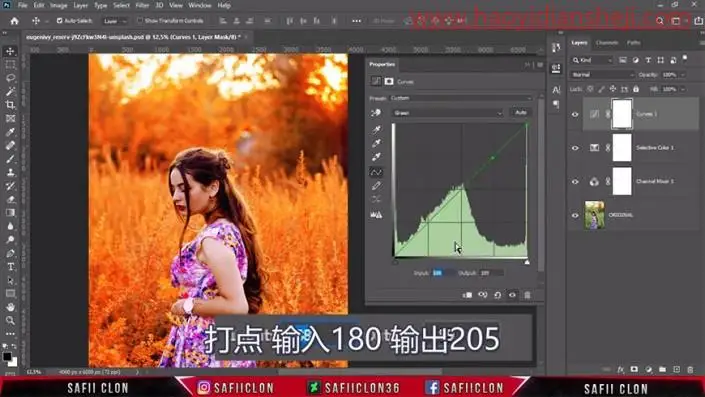This screenshot has width=705, height=397.
Task: Open the Image menu
Action: [x=58, y=5]
